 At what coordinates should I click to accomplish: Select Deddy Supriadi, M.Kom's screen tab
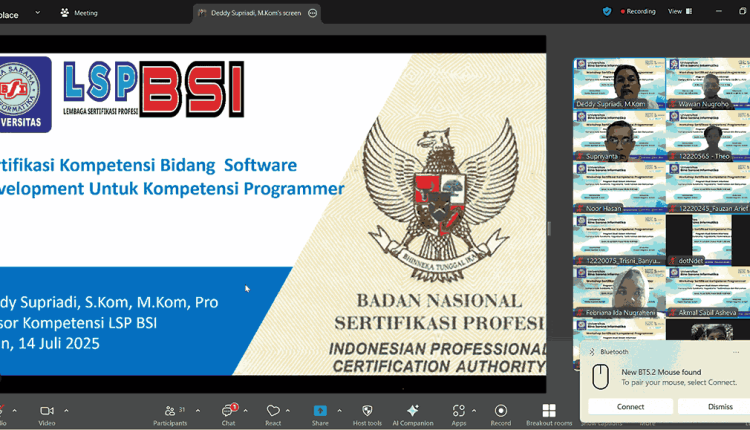tap(256, 13)
